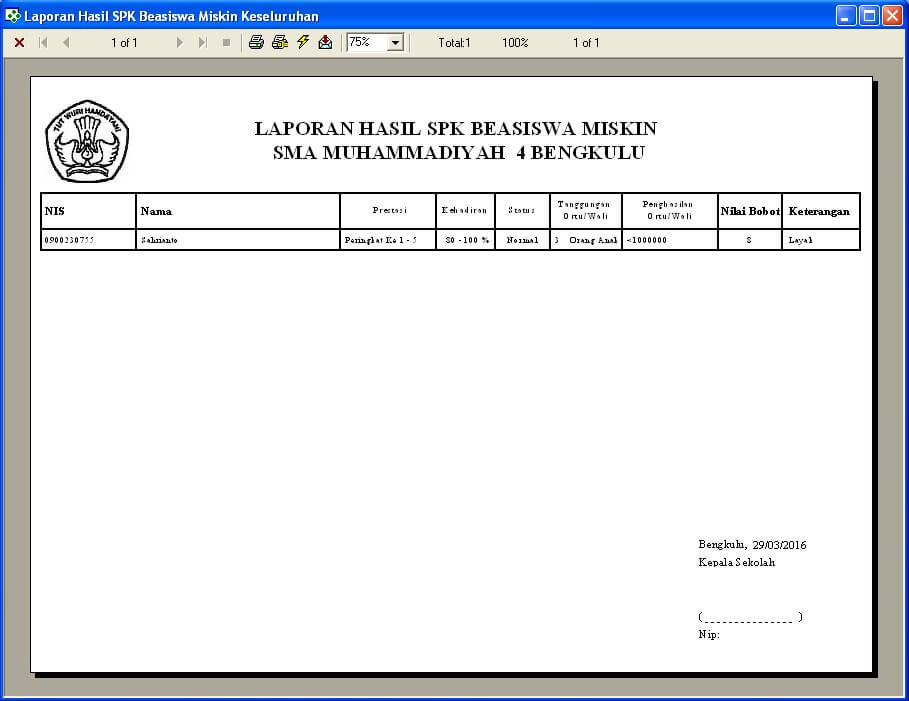Minimize the Laporan Hasil SPK window
The width and height of the screenshot is (909, 701).
point(846,16)
